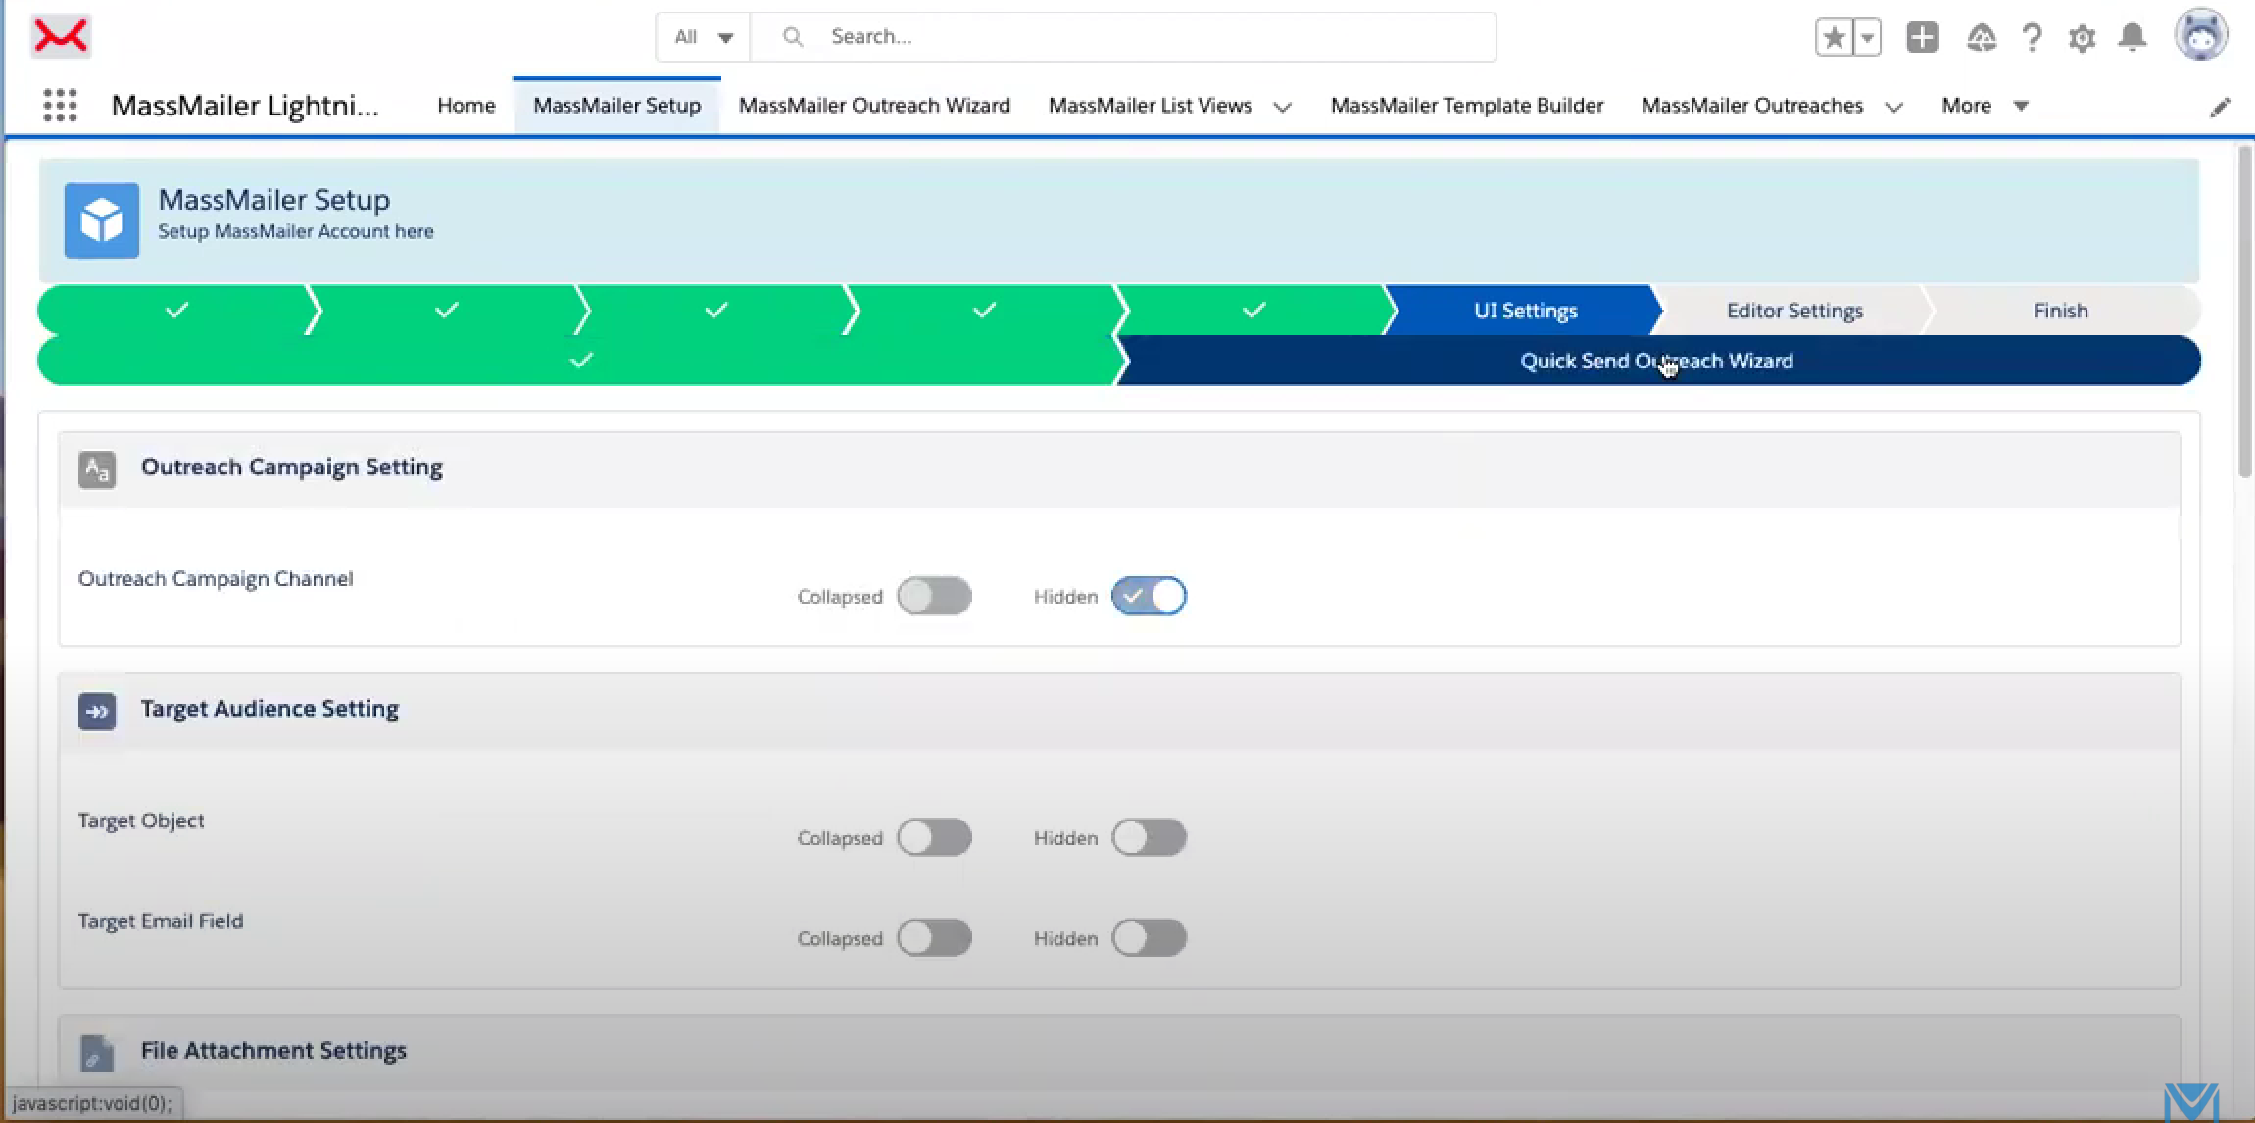Open the Notifications bell

(2133, 38)
